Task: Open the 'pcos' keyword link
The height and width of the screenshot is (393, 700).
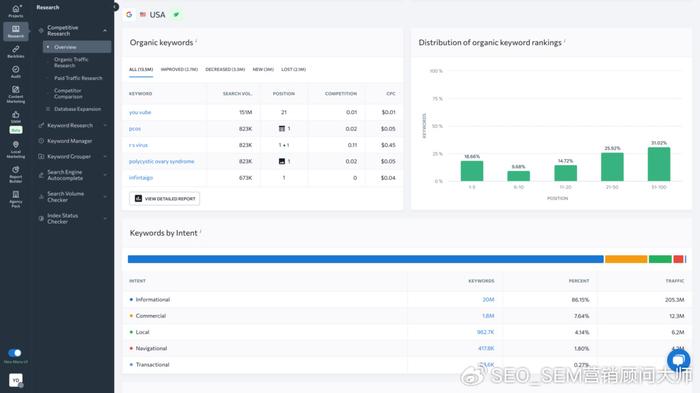Action: (135, 129)
